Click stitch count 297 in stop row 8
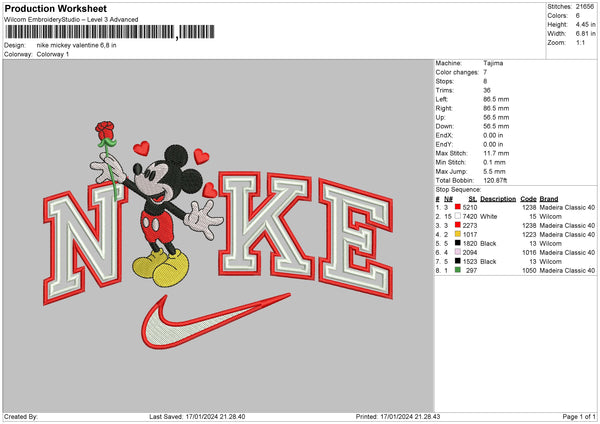Image resolution: width=600 pixels, height=424 pixels. (x=471, y=271)
